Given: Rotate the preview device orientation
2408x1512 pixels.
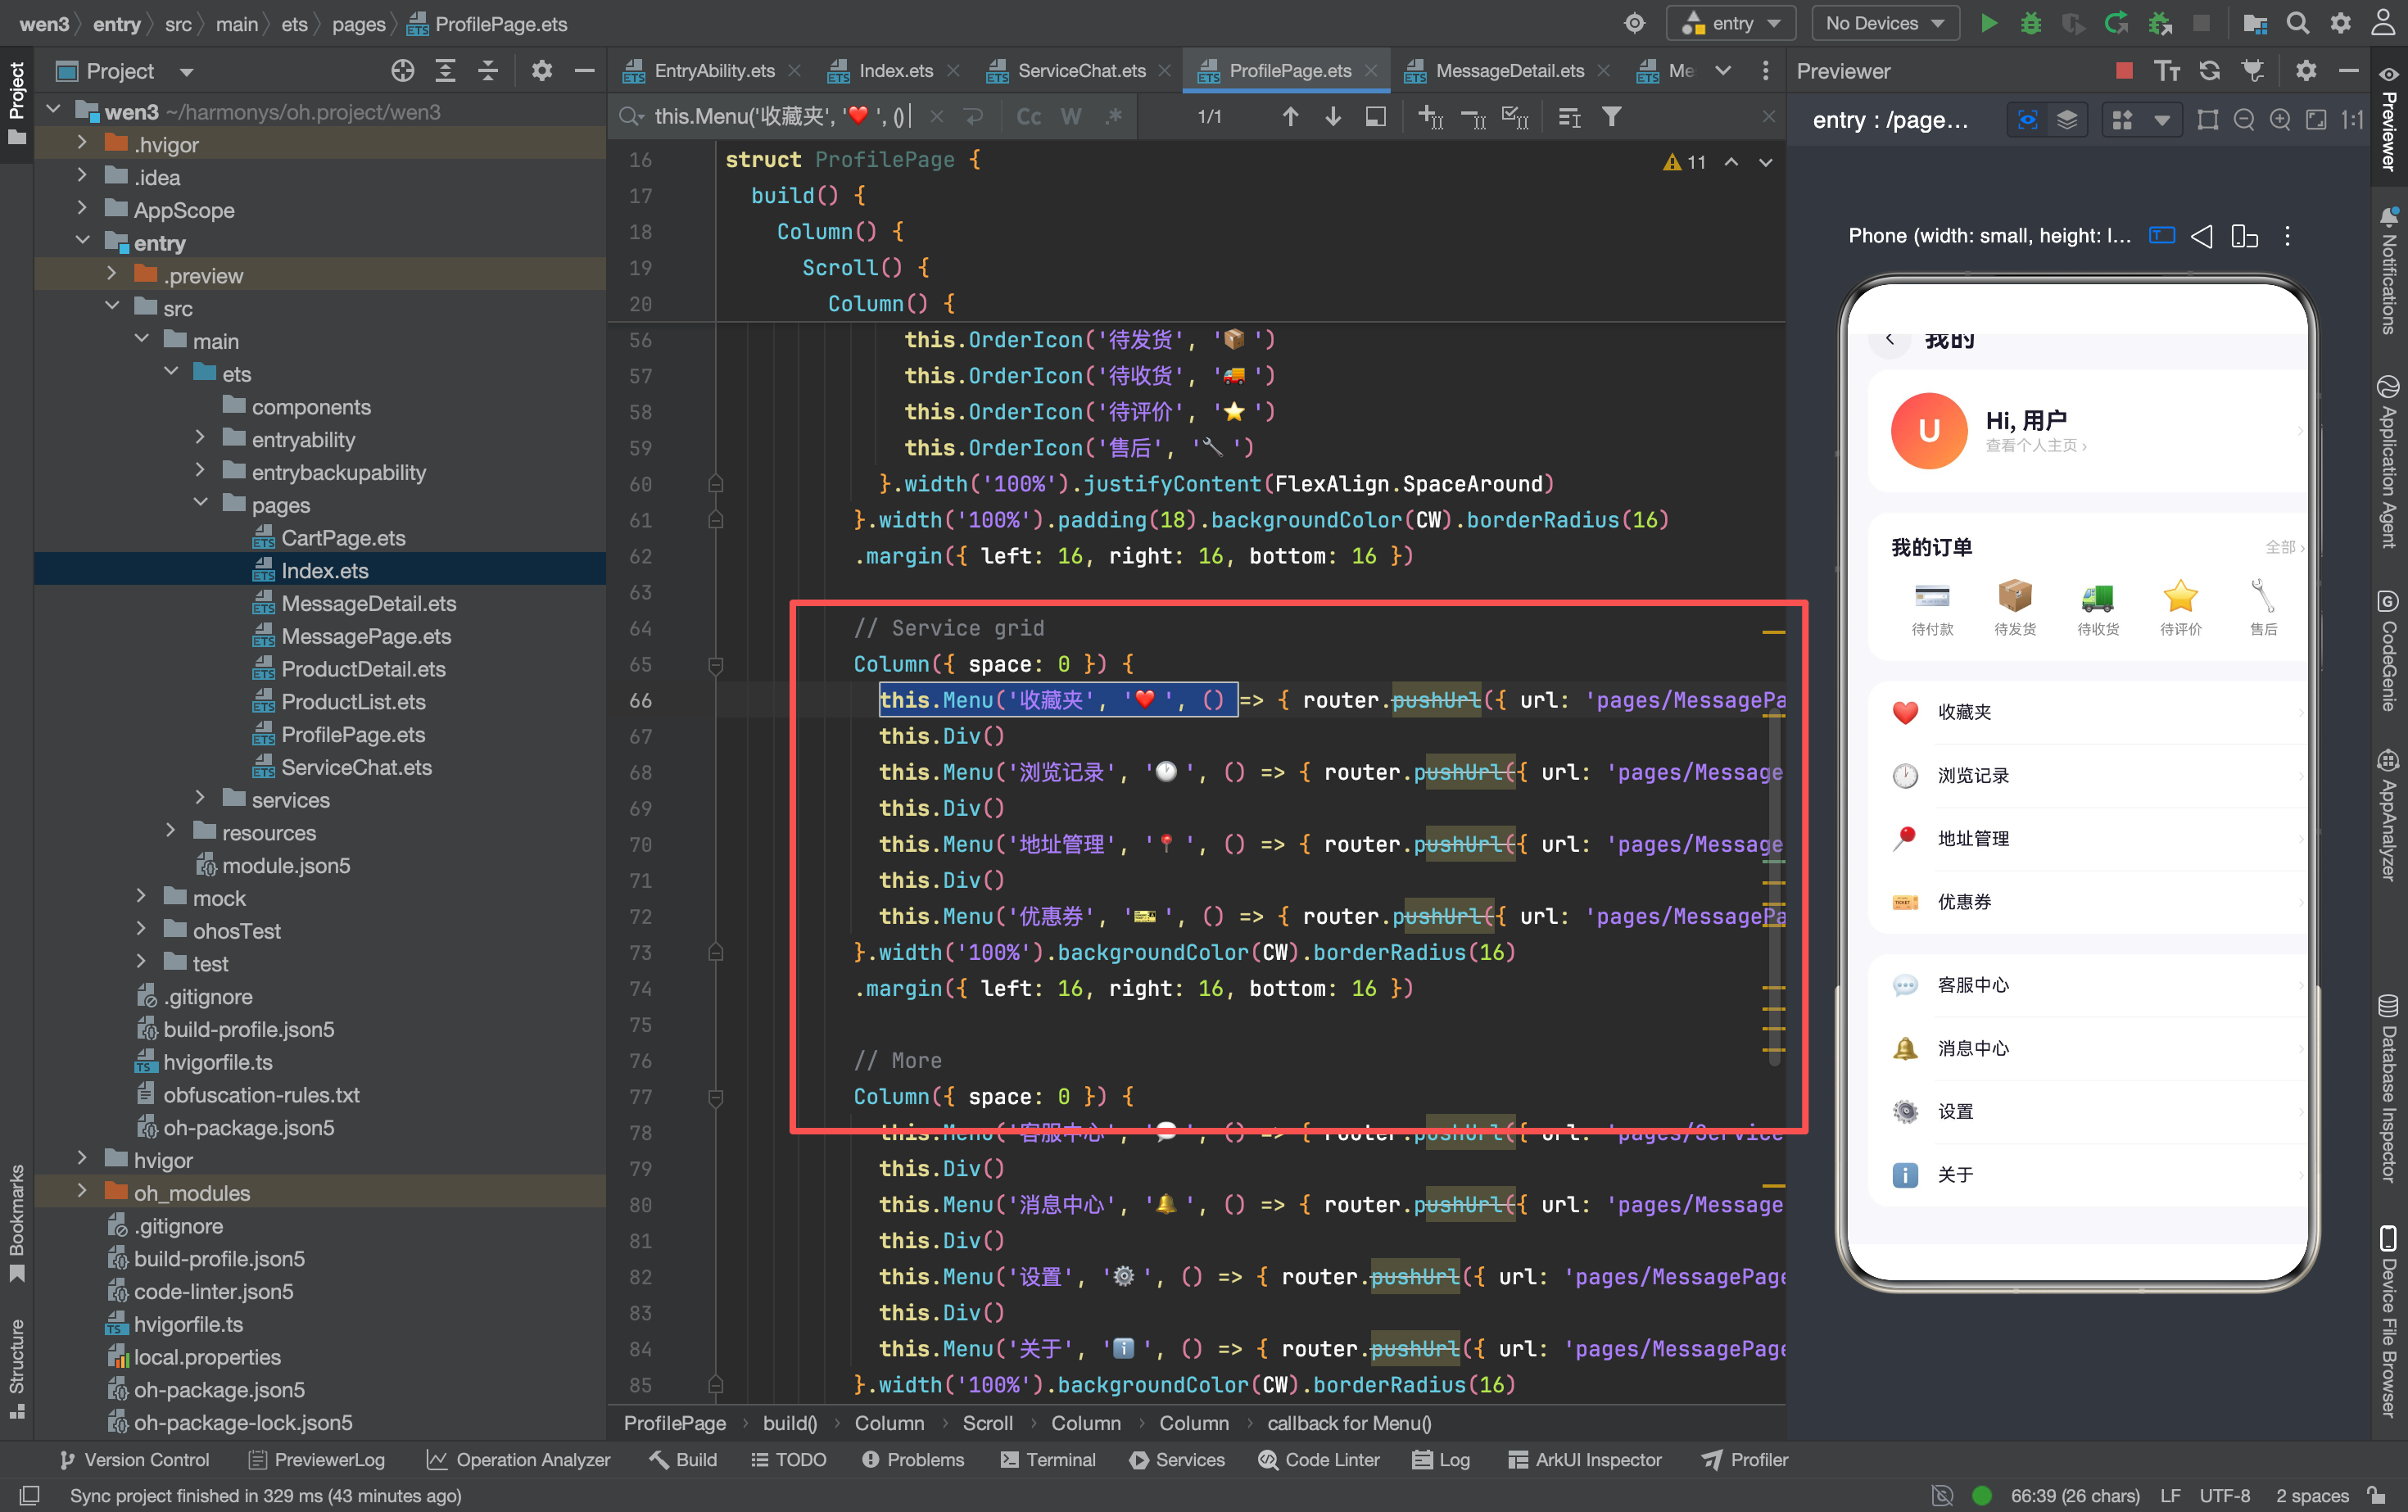Looking at the screenshot, I should (2245, 236).
